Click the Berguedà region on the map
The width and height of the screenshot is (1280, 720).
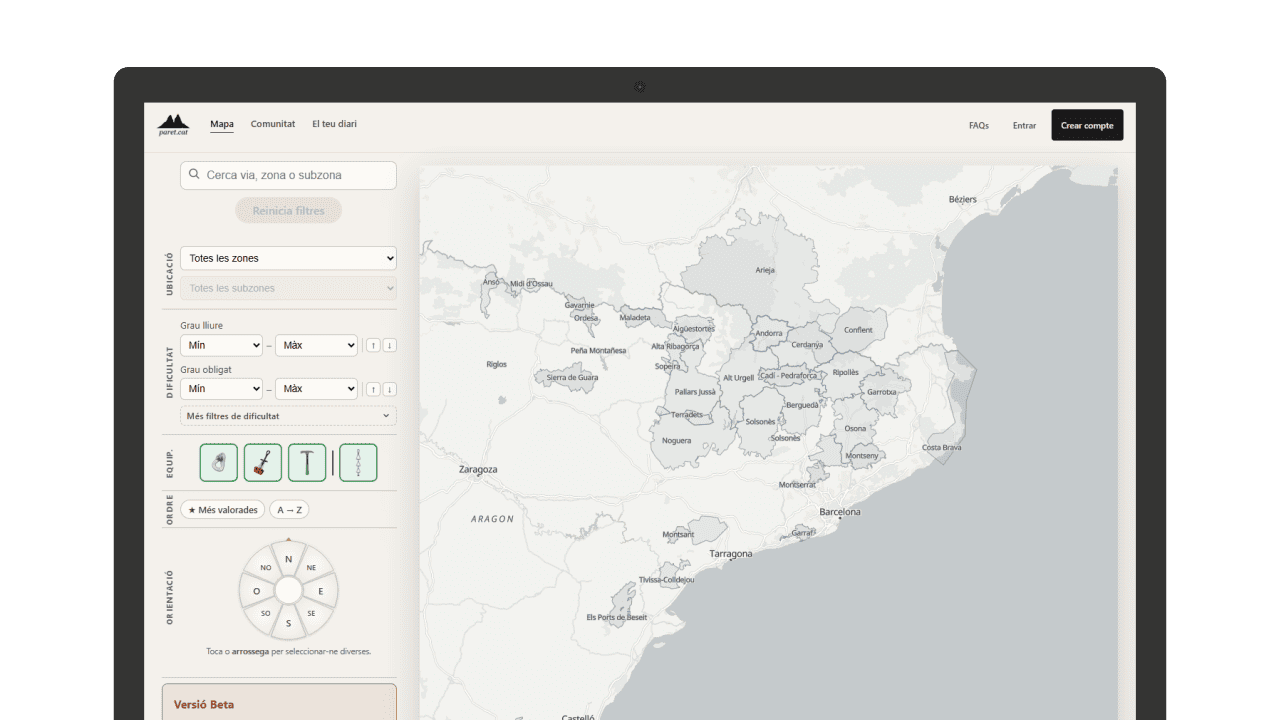[x=802, y=405]
